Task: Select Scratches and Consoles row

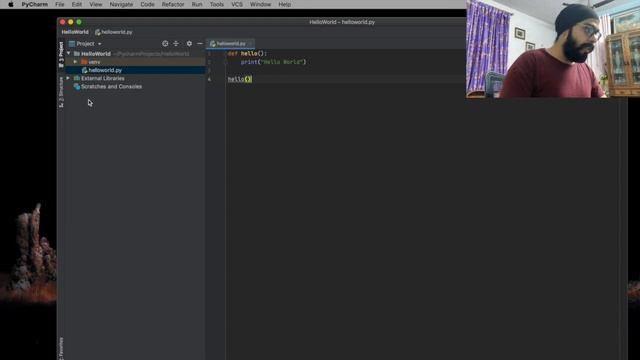Action: (135, 87)
